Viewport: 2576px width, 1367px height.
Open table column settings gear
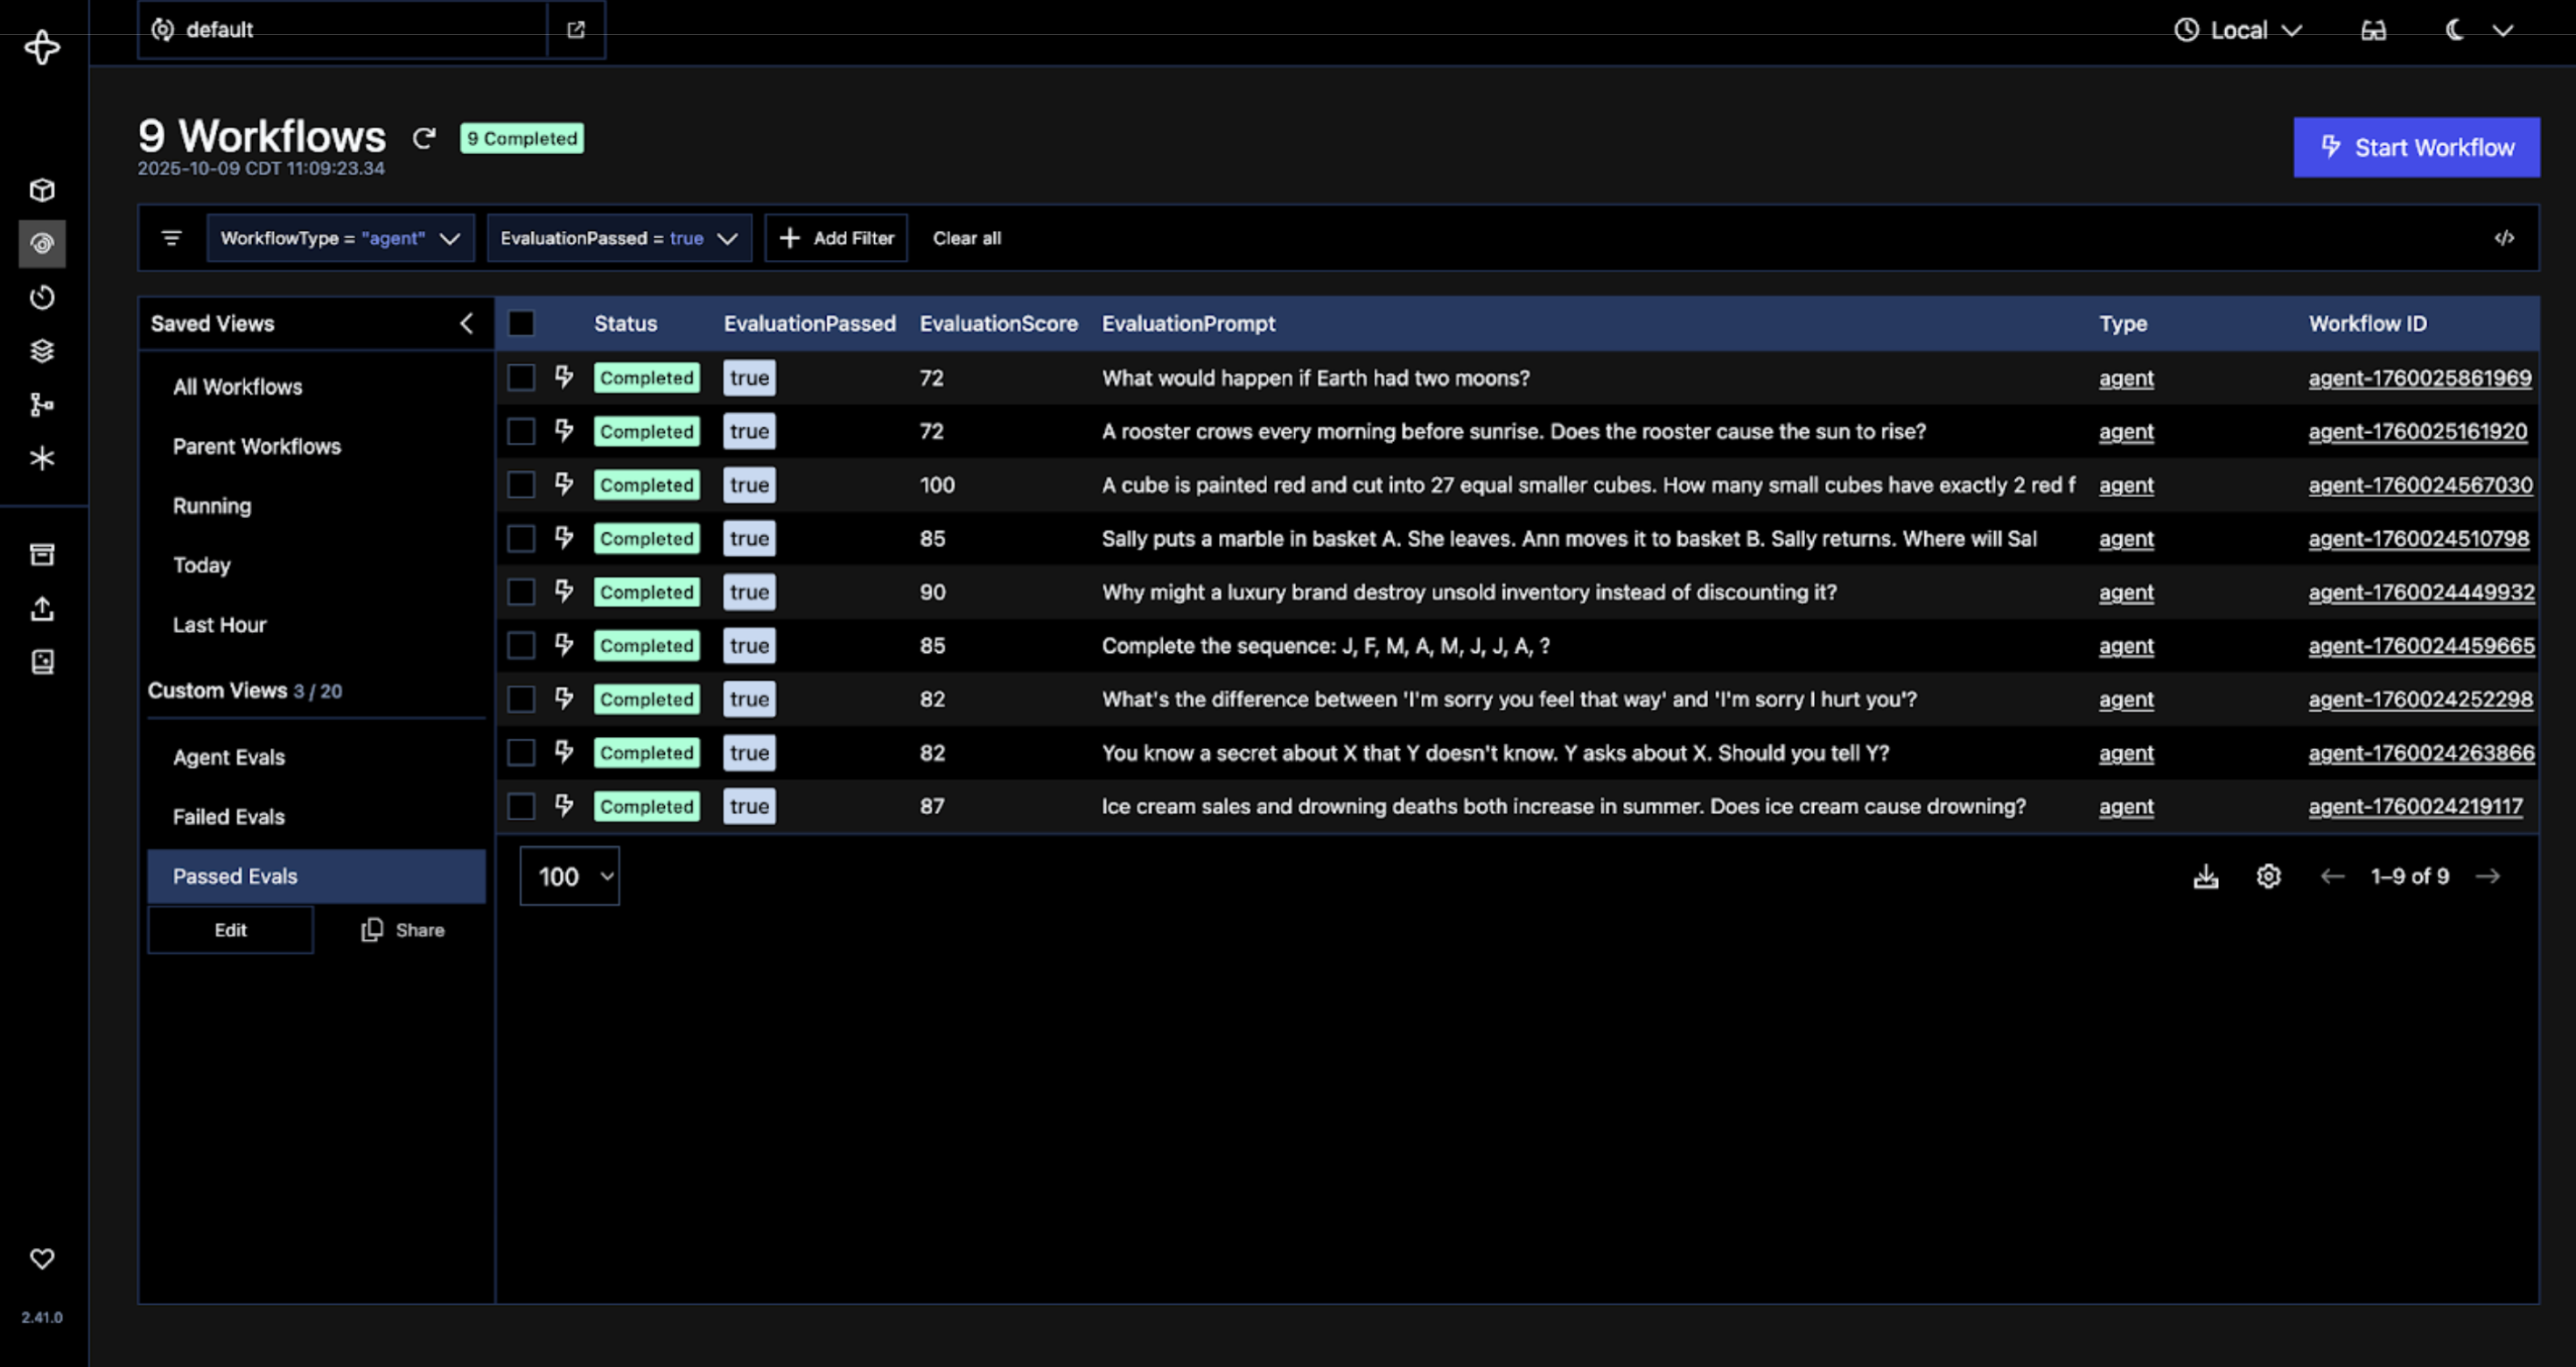click(x=2268, y=877)
